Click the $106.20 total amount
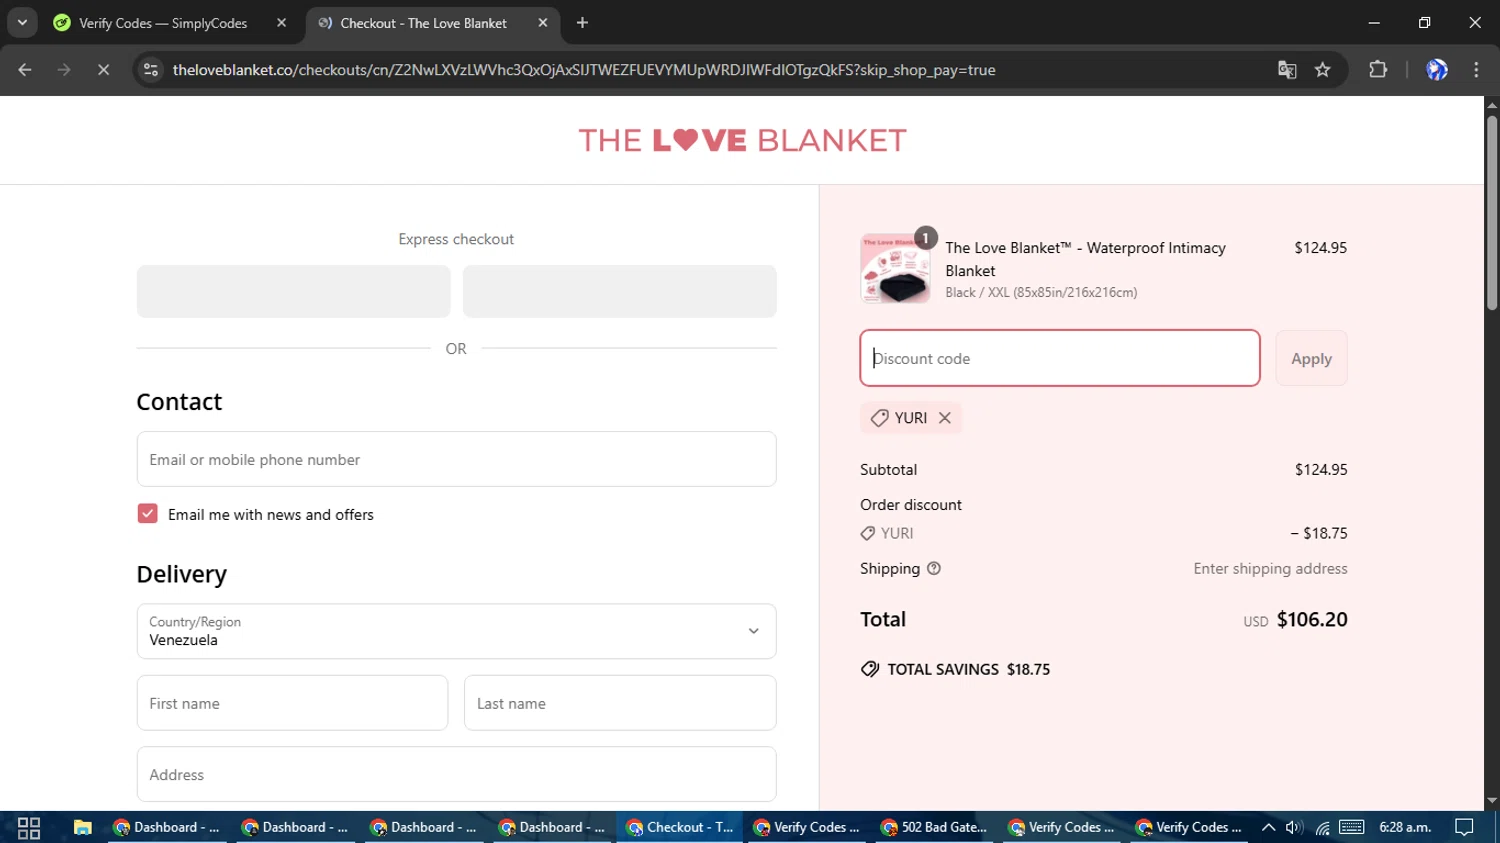 [x=1312, y=619]
